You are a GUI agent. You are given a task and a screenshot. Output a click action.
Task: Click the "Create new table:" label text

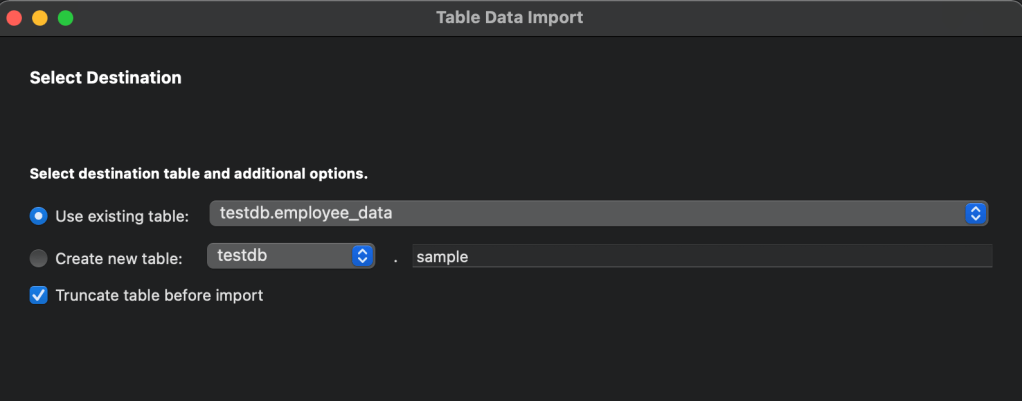[118, 258]
